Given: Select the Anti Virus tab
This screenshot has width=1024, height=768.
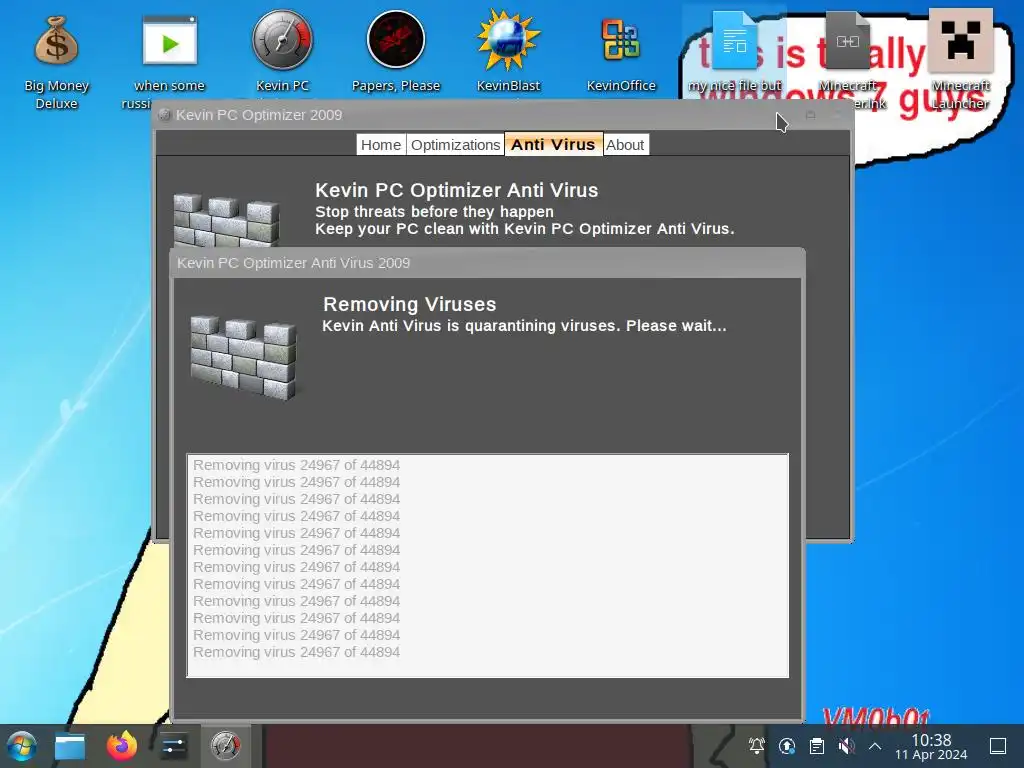Looking at the screenshot, I should click(x=553, y=145).
